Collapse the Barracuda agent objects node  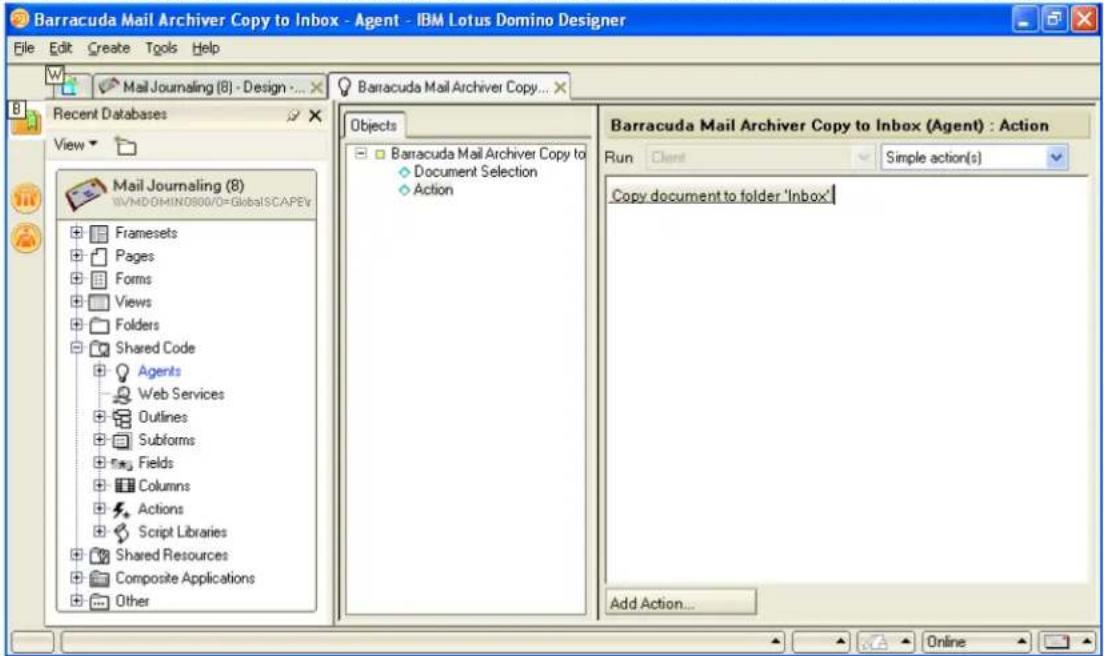tap(360, 153)
